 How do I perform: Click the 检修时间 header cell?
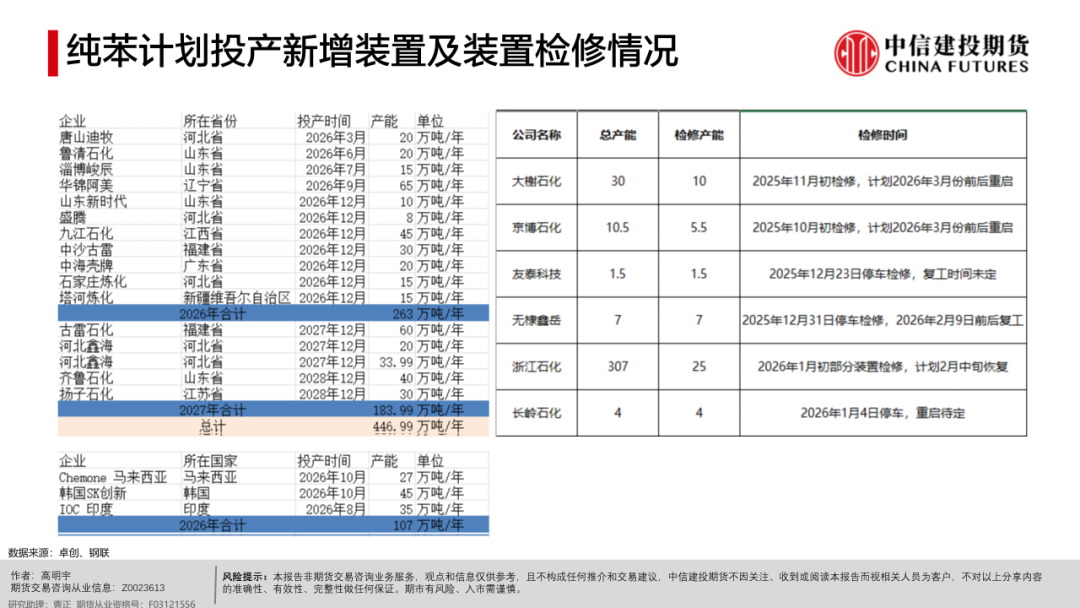[x=883, y=135]
